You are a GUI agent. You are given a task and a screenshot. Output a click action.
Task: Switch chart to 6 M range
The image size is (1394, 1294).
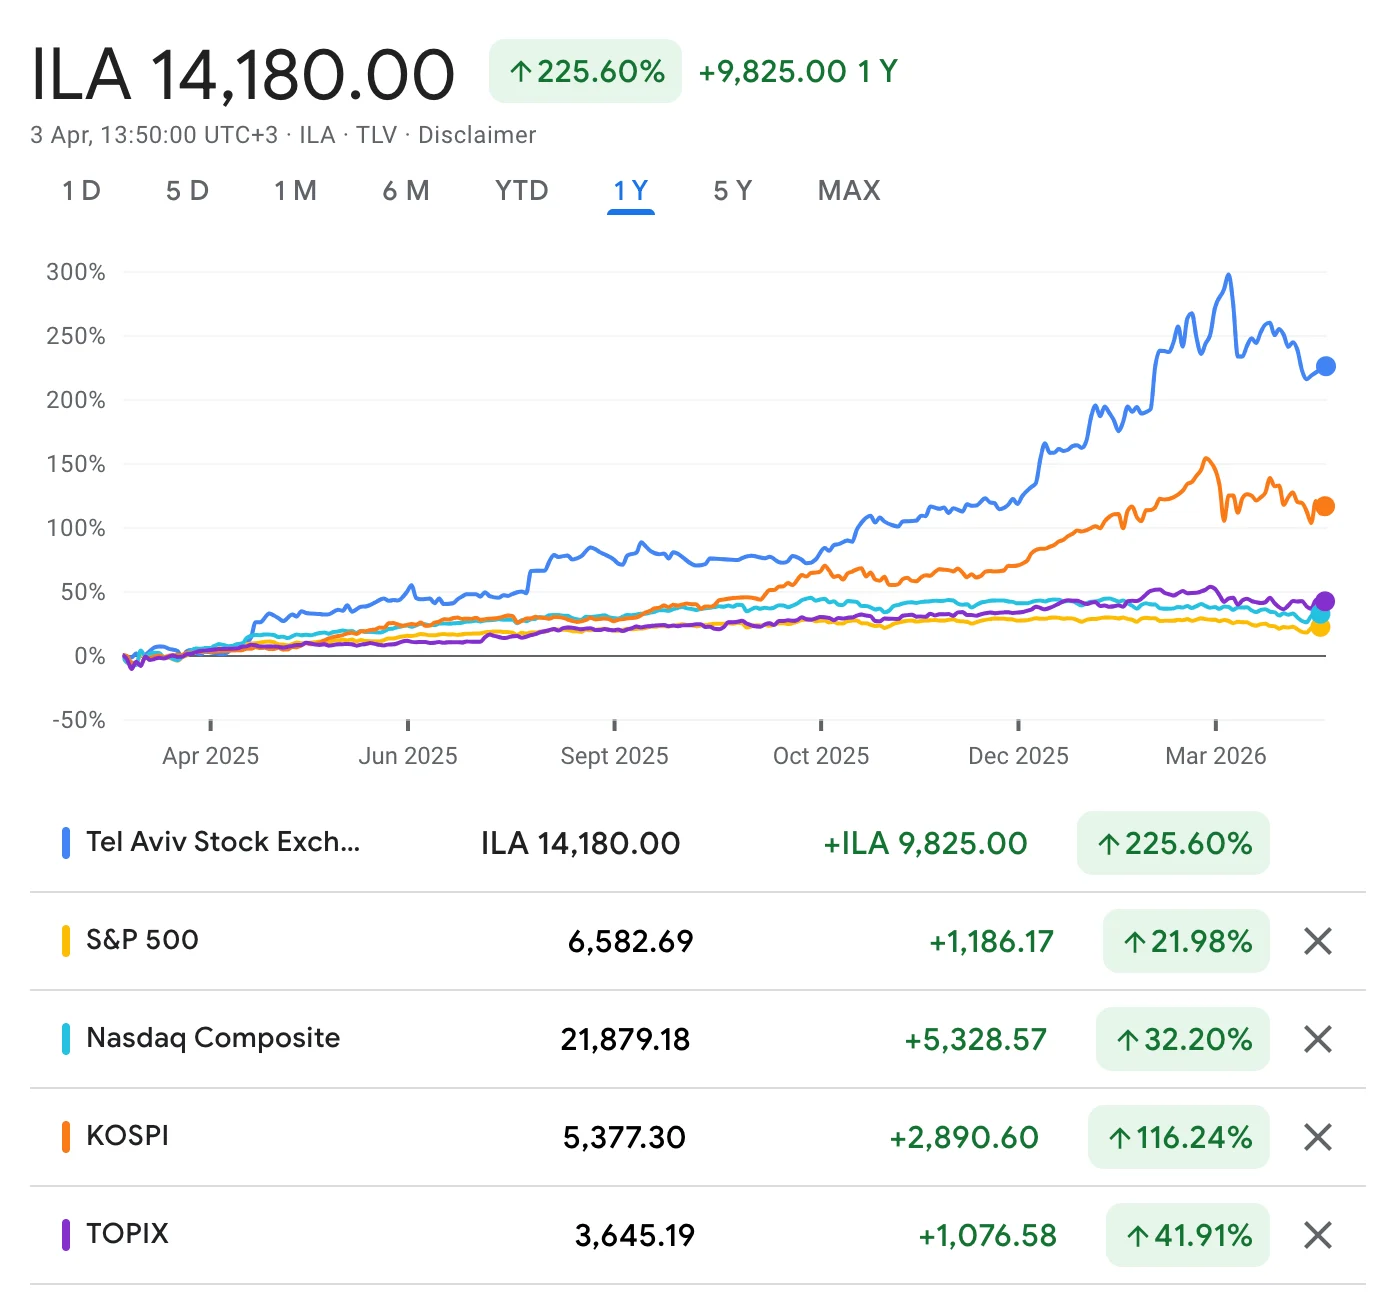tap(405, 191)
